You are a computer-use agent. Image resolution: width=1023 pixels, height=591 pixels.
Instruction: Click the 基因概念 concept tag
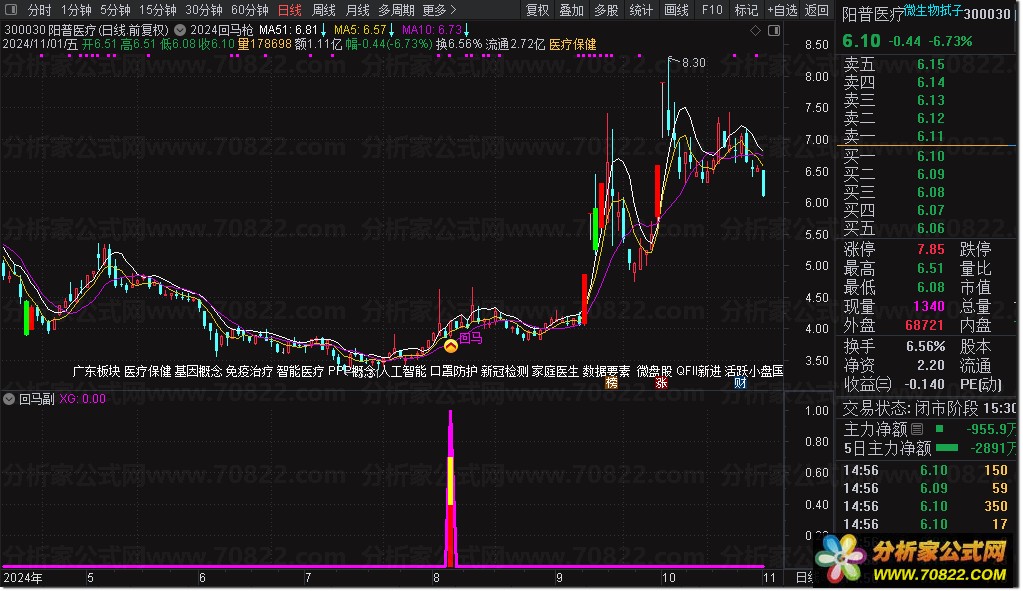click(198, 371)
